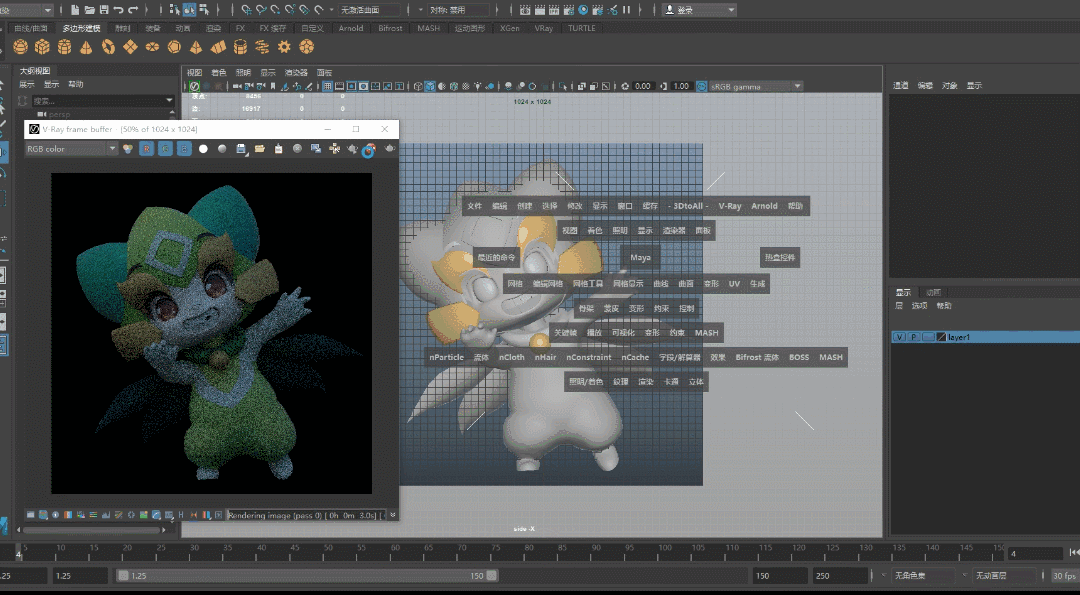The height and width of the screenshot is (595, 1080).
Task: Click the redo arrow icon
Action: pos(133,10)
